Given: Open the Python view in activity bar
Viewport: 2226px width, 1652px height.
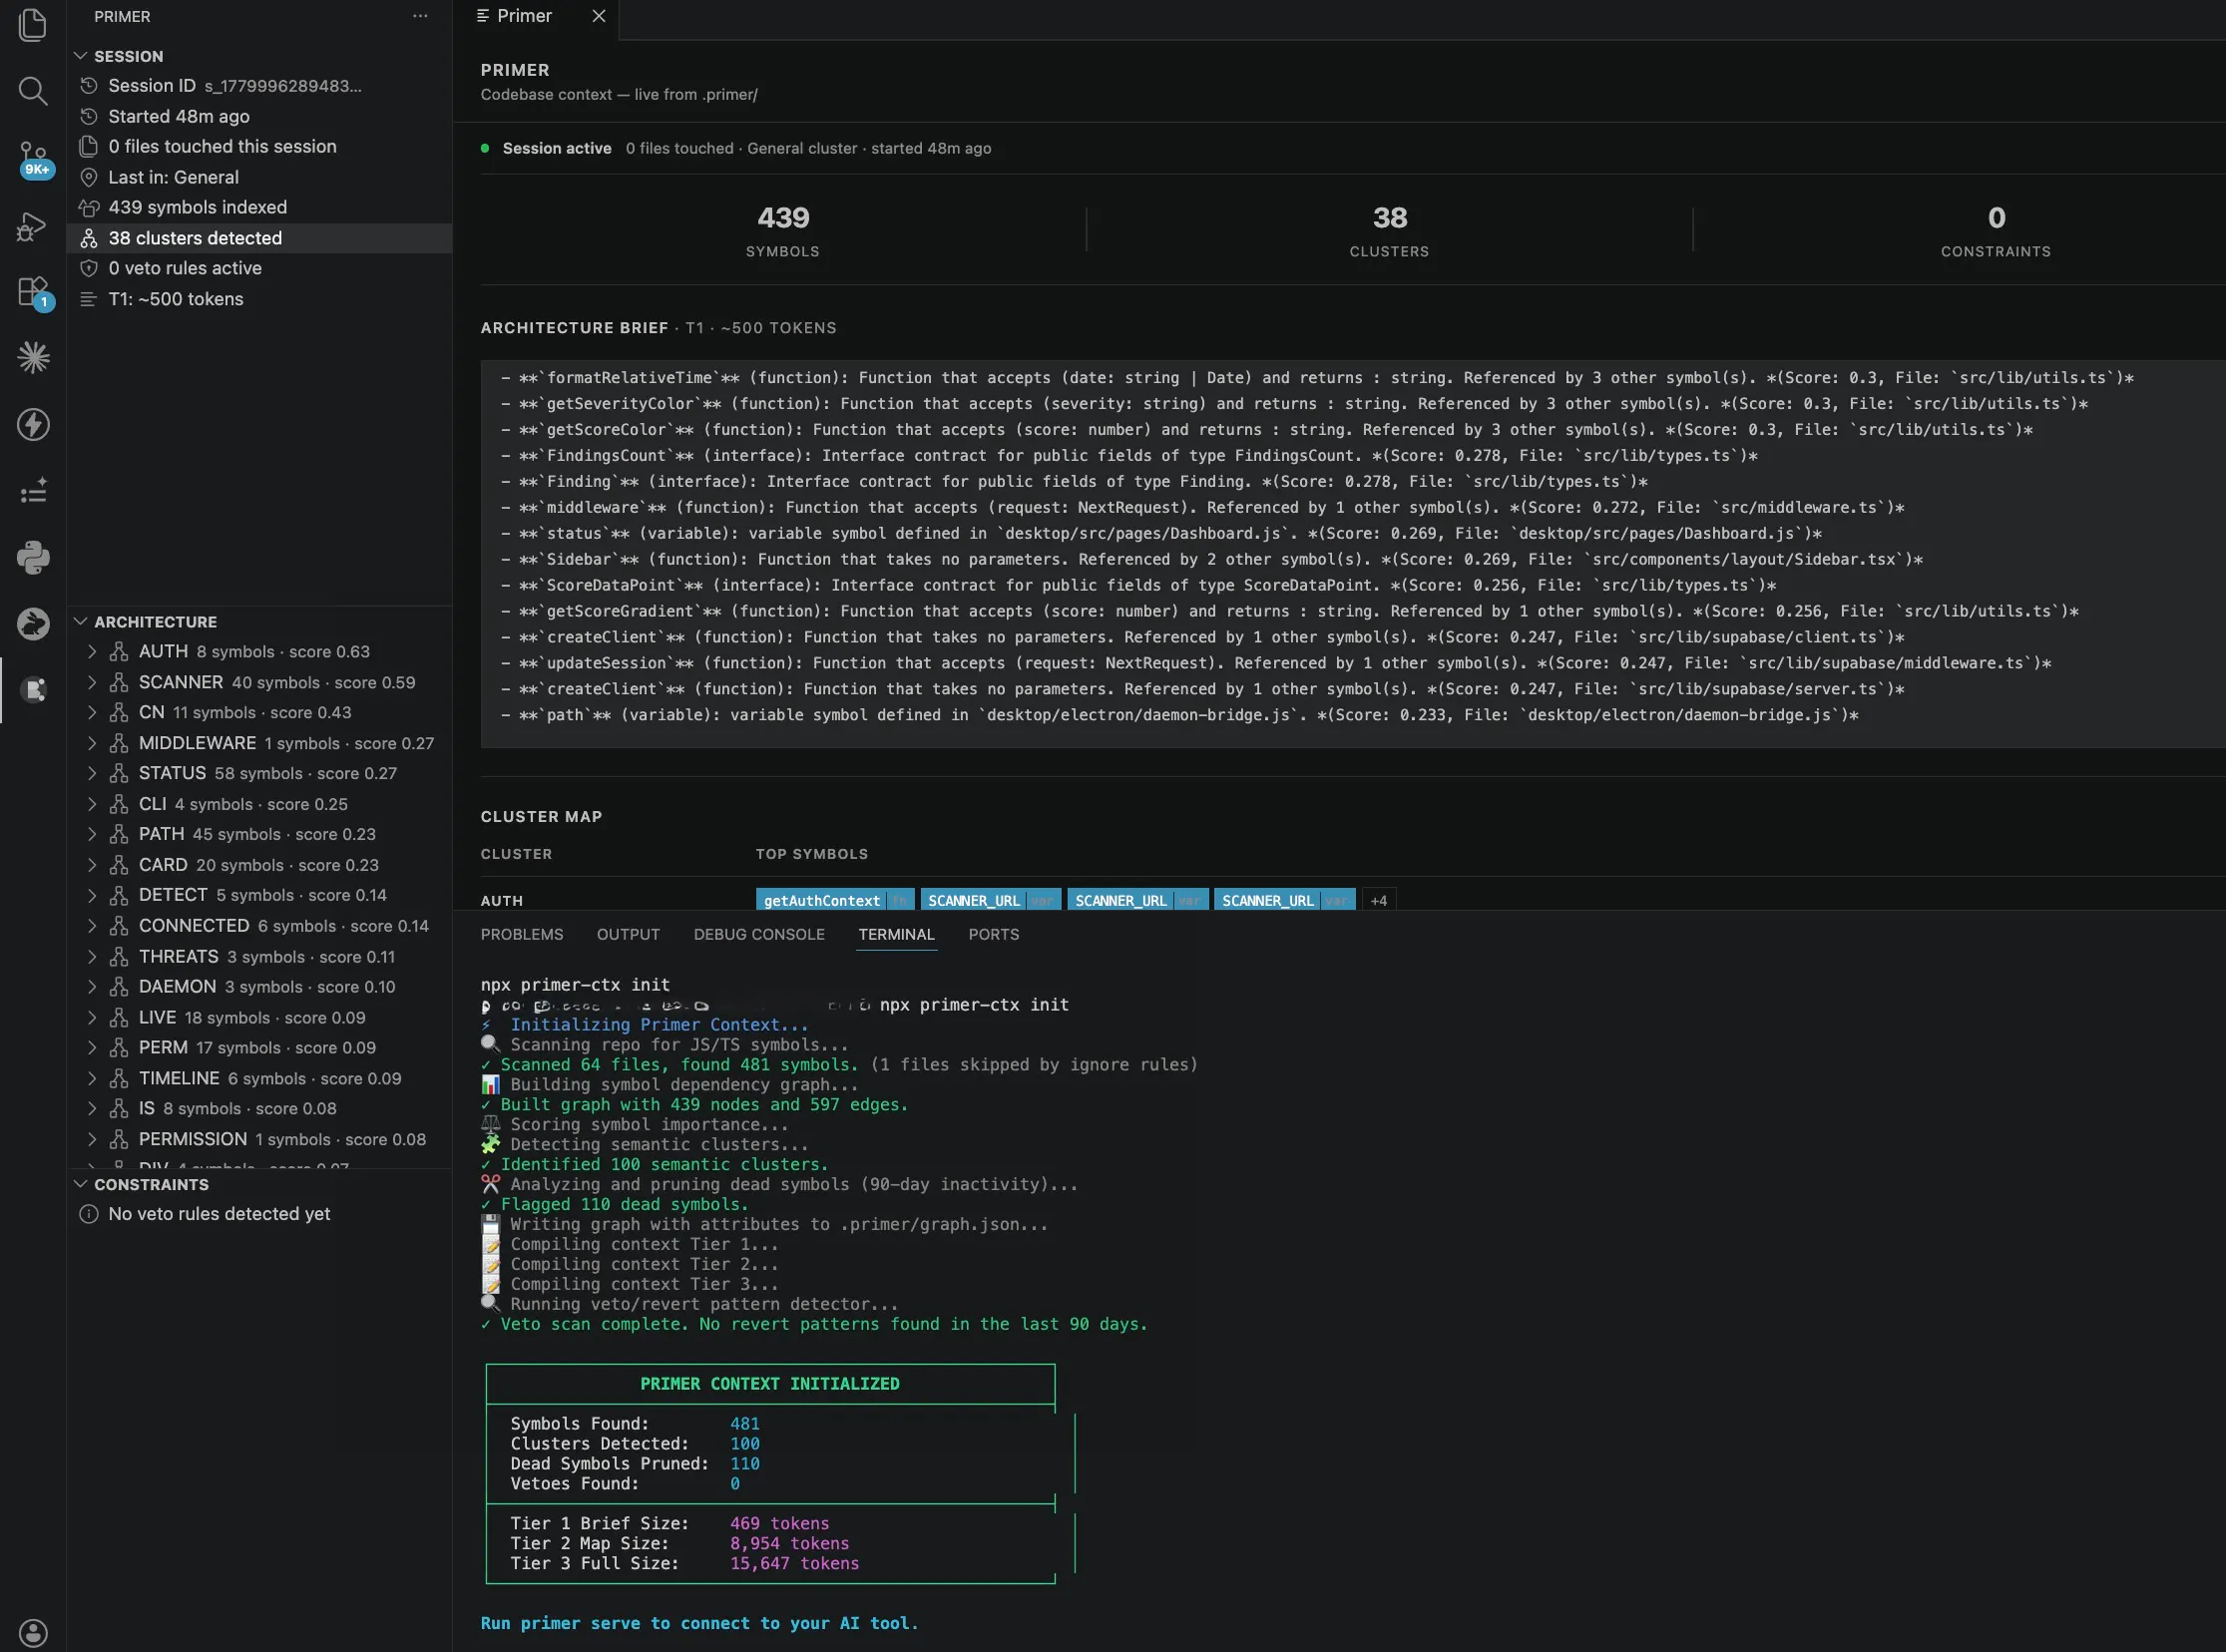Looking at the screenshot, I should pyautogui.click(x=33, y=557).
